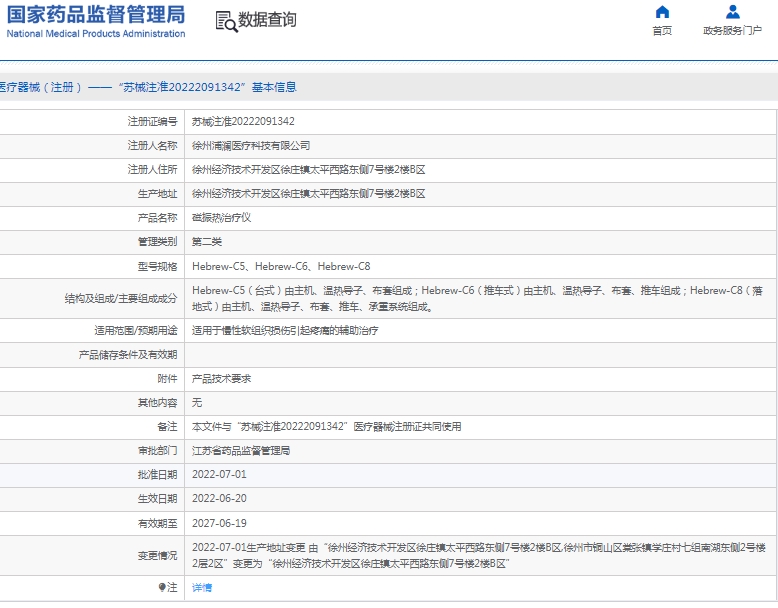778x608 pixels.
Task: Click the 型号规格 row label
Action: tap(157, 266)
